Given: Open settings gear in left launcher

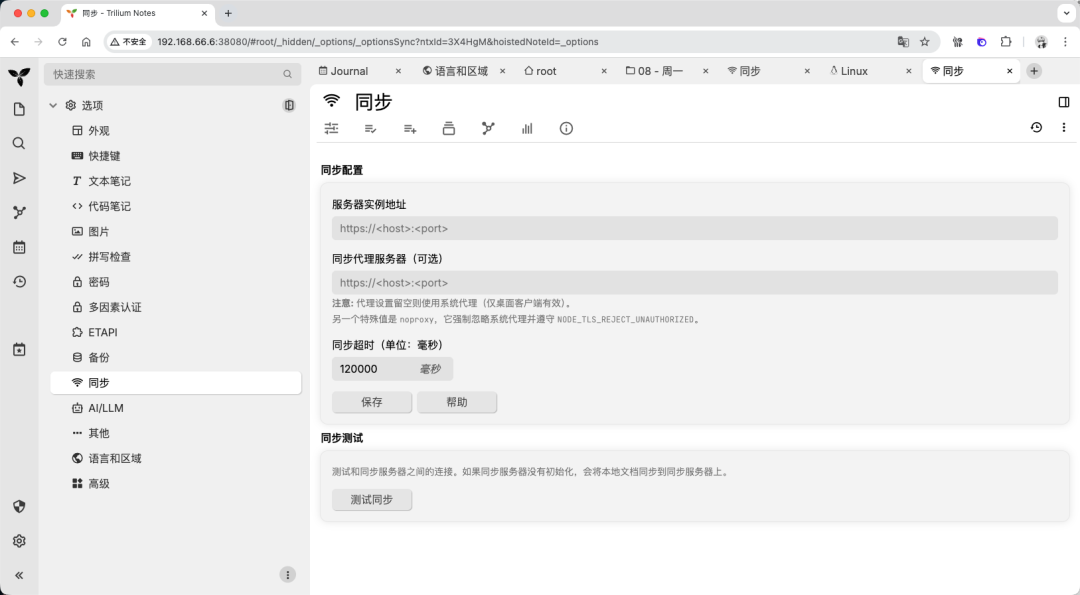Looking at the screenshot, I should click(x=19, y=541).
